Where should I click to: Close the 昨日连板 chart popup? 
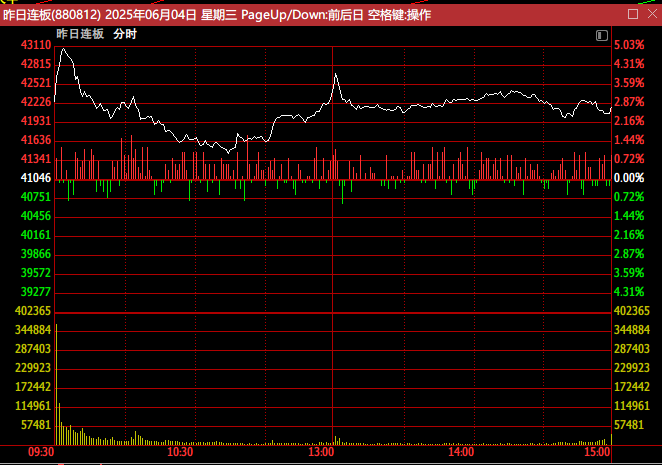tap(651, 15)
